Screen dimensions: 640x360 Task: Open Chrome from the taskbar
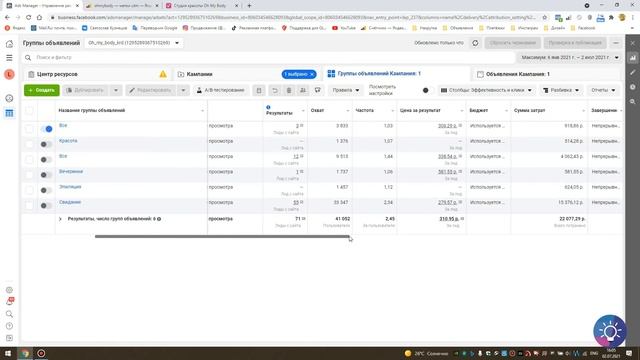tap(25, 353)
